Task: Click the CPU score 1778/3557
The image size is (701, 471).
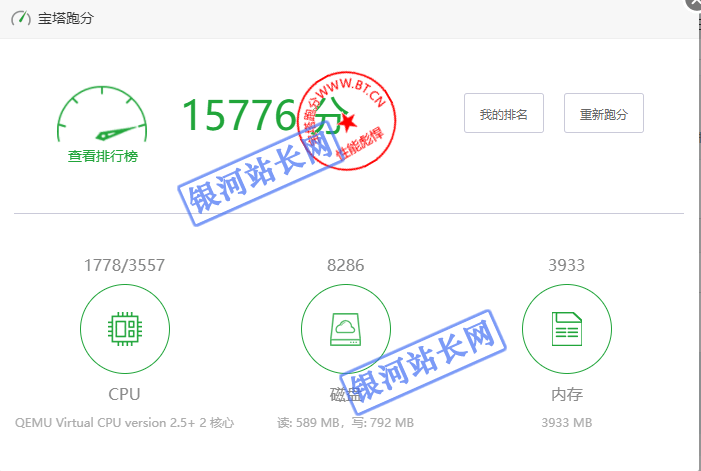Action: 124,265
